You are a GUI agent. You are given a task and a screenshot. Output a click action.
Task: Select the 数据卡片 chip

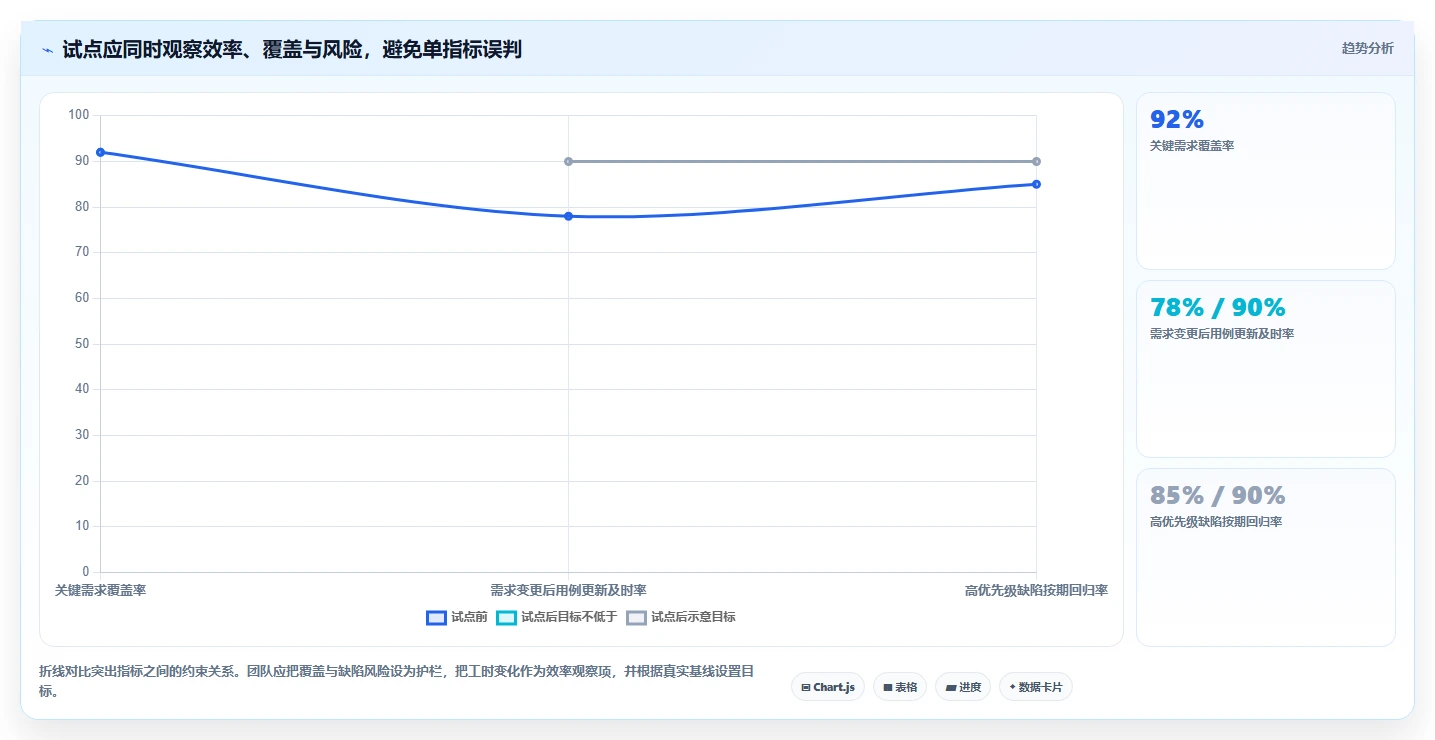pos(1036,687)
